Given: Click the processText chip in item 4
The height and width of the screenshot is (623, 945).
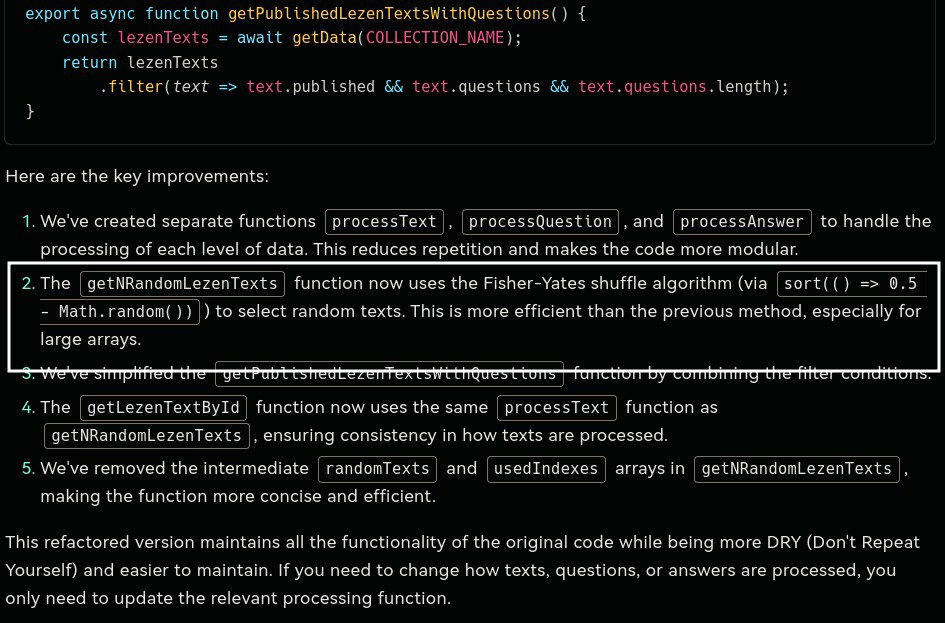Looking at the screenshot, I should [557, 407].
